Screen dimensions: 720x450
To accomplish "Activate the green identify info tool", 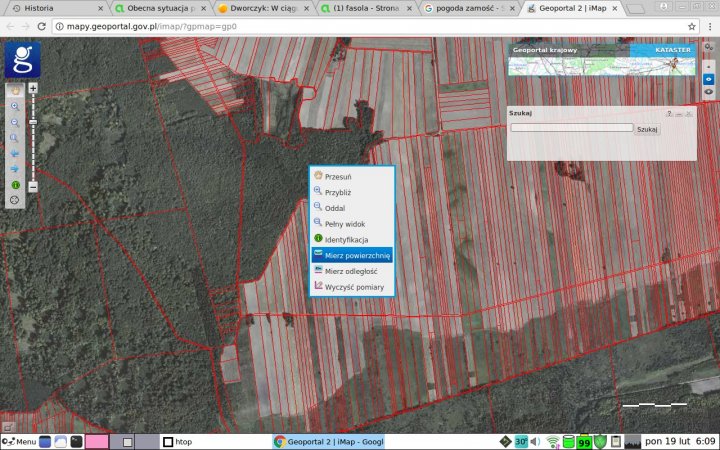I will 15,185.
